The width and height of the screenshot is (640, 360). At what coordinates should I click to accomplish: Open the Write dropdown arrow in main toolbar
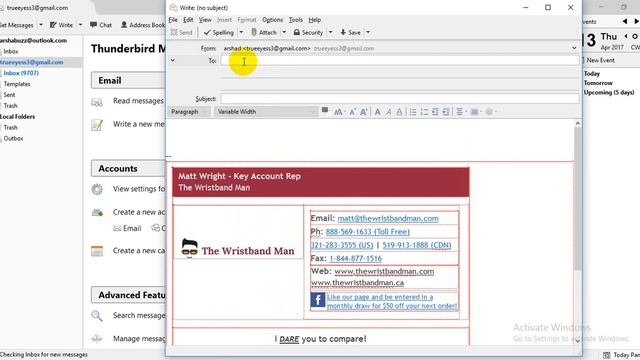point(80,25)
